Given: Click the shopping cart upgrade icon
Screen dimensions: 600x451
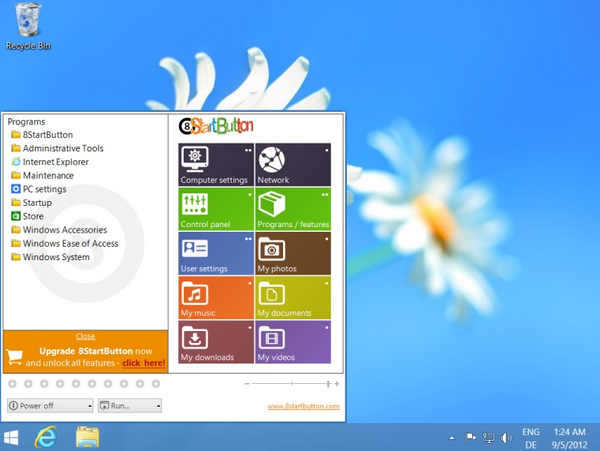Looking at the screenshot, I should [x=15, y=357].
